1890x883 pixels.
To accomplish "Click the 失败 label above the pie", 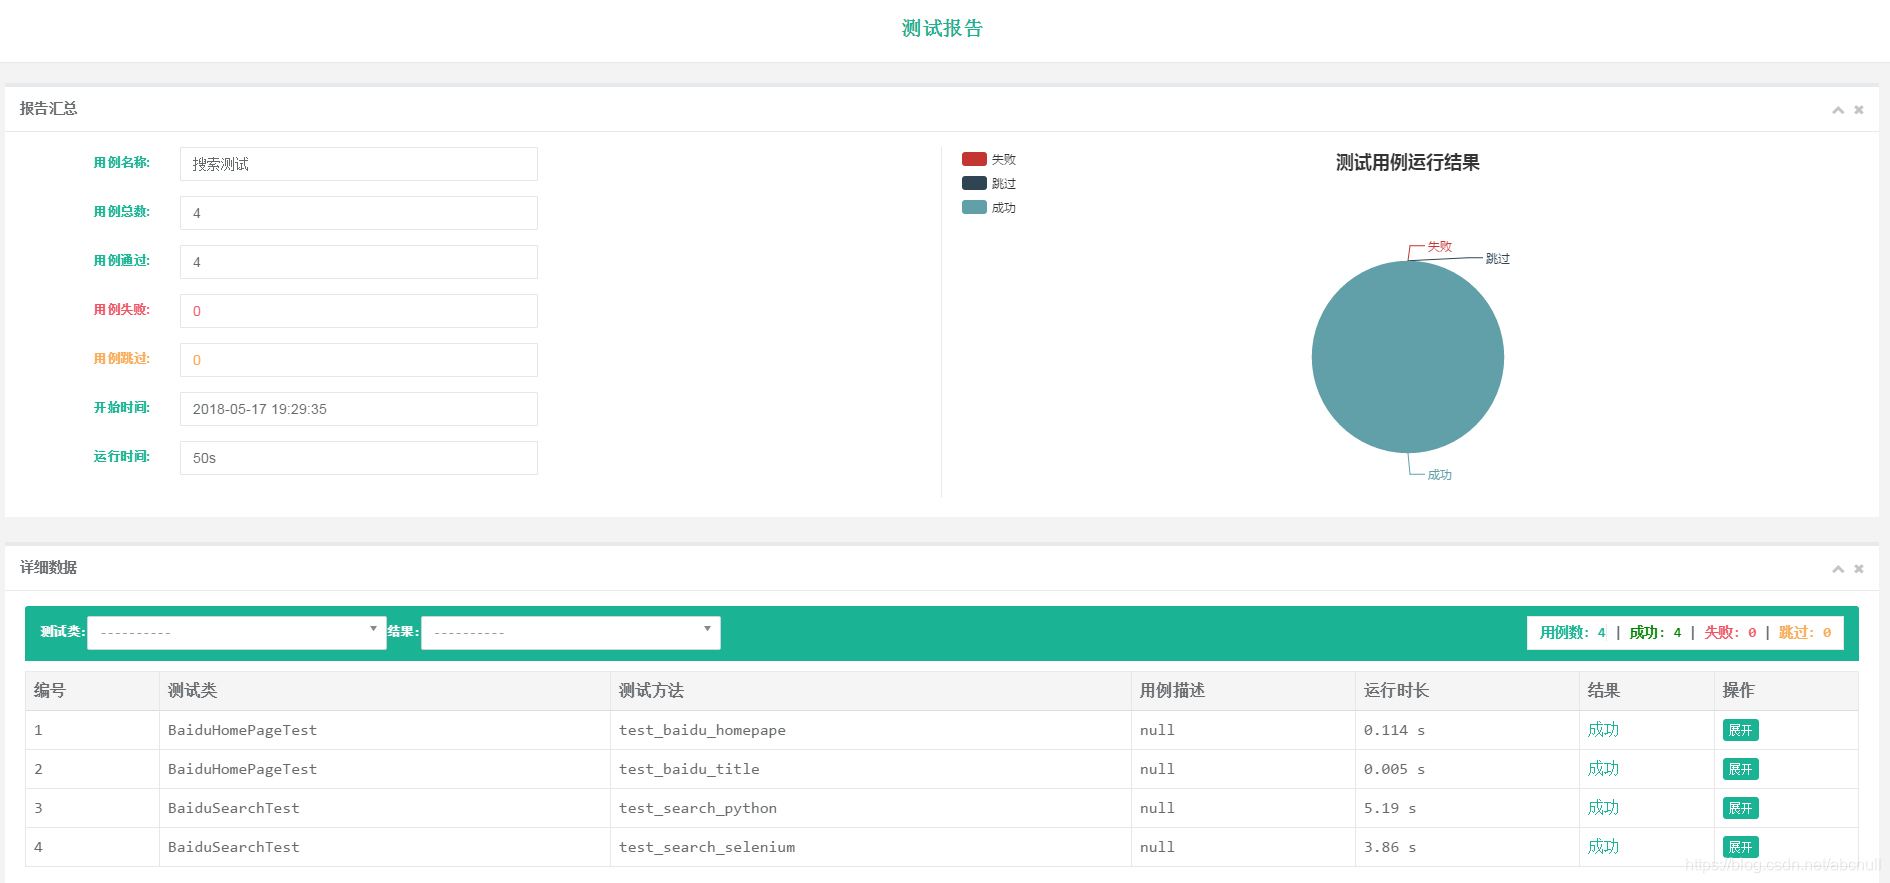I will [x=1439, y=246].
